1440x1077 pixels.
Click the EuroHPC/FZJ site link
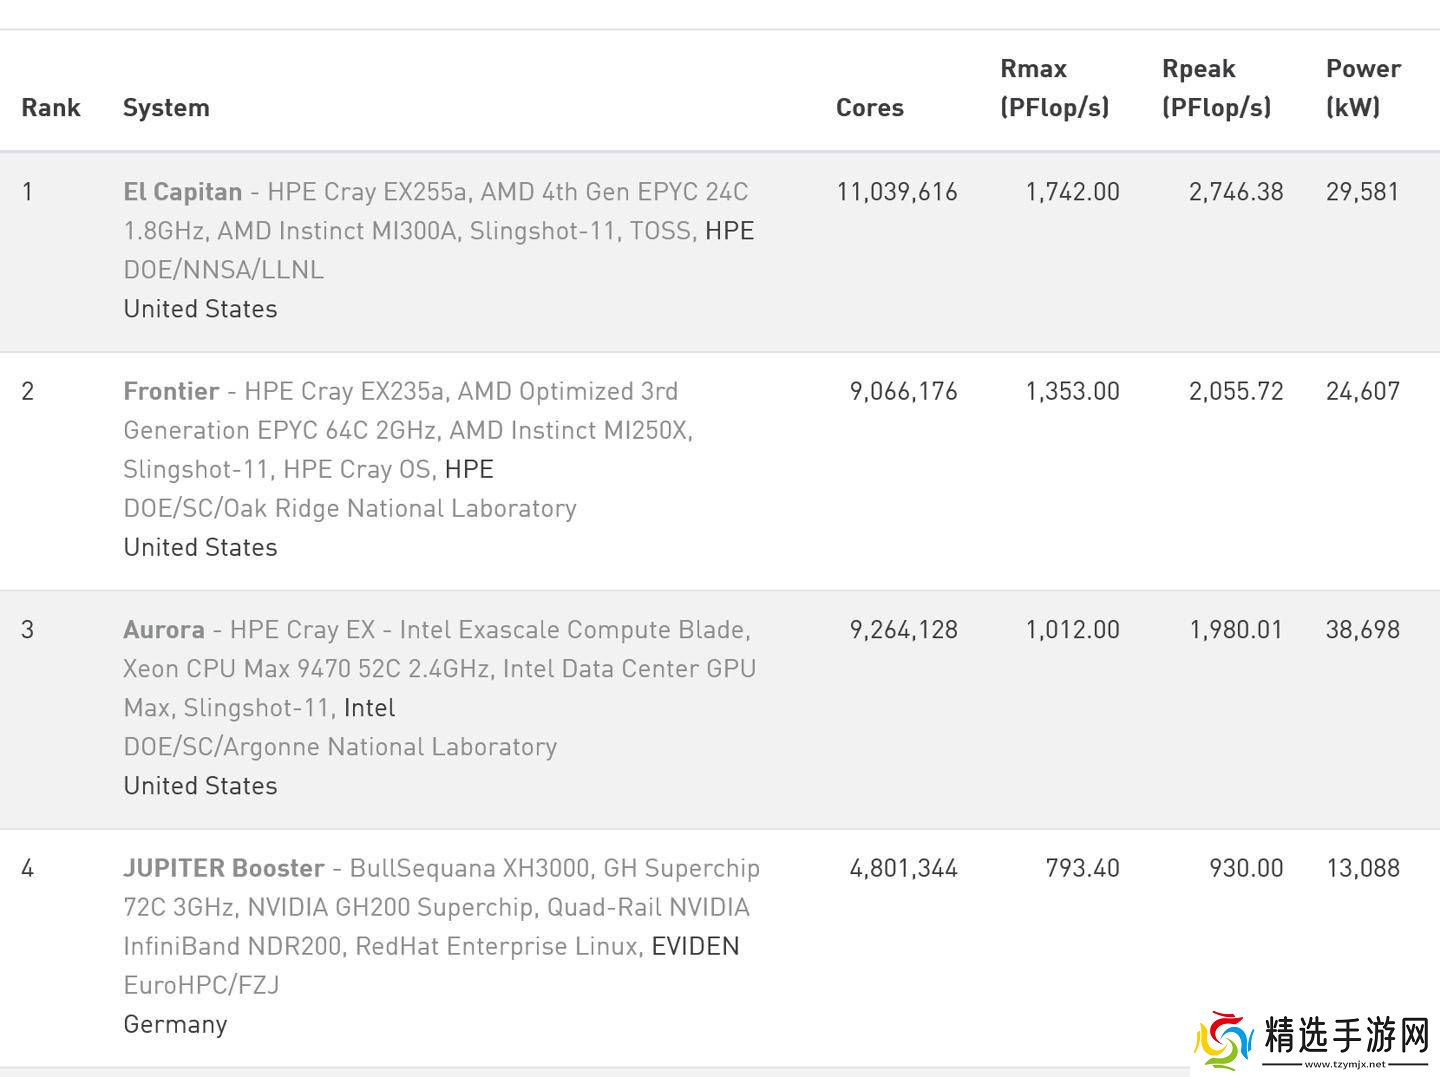[x=201, y=985]
